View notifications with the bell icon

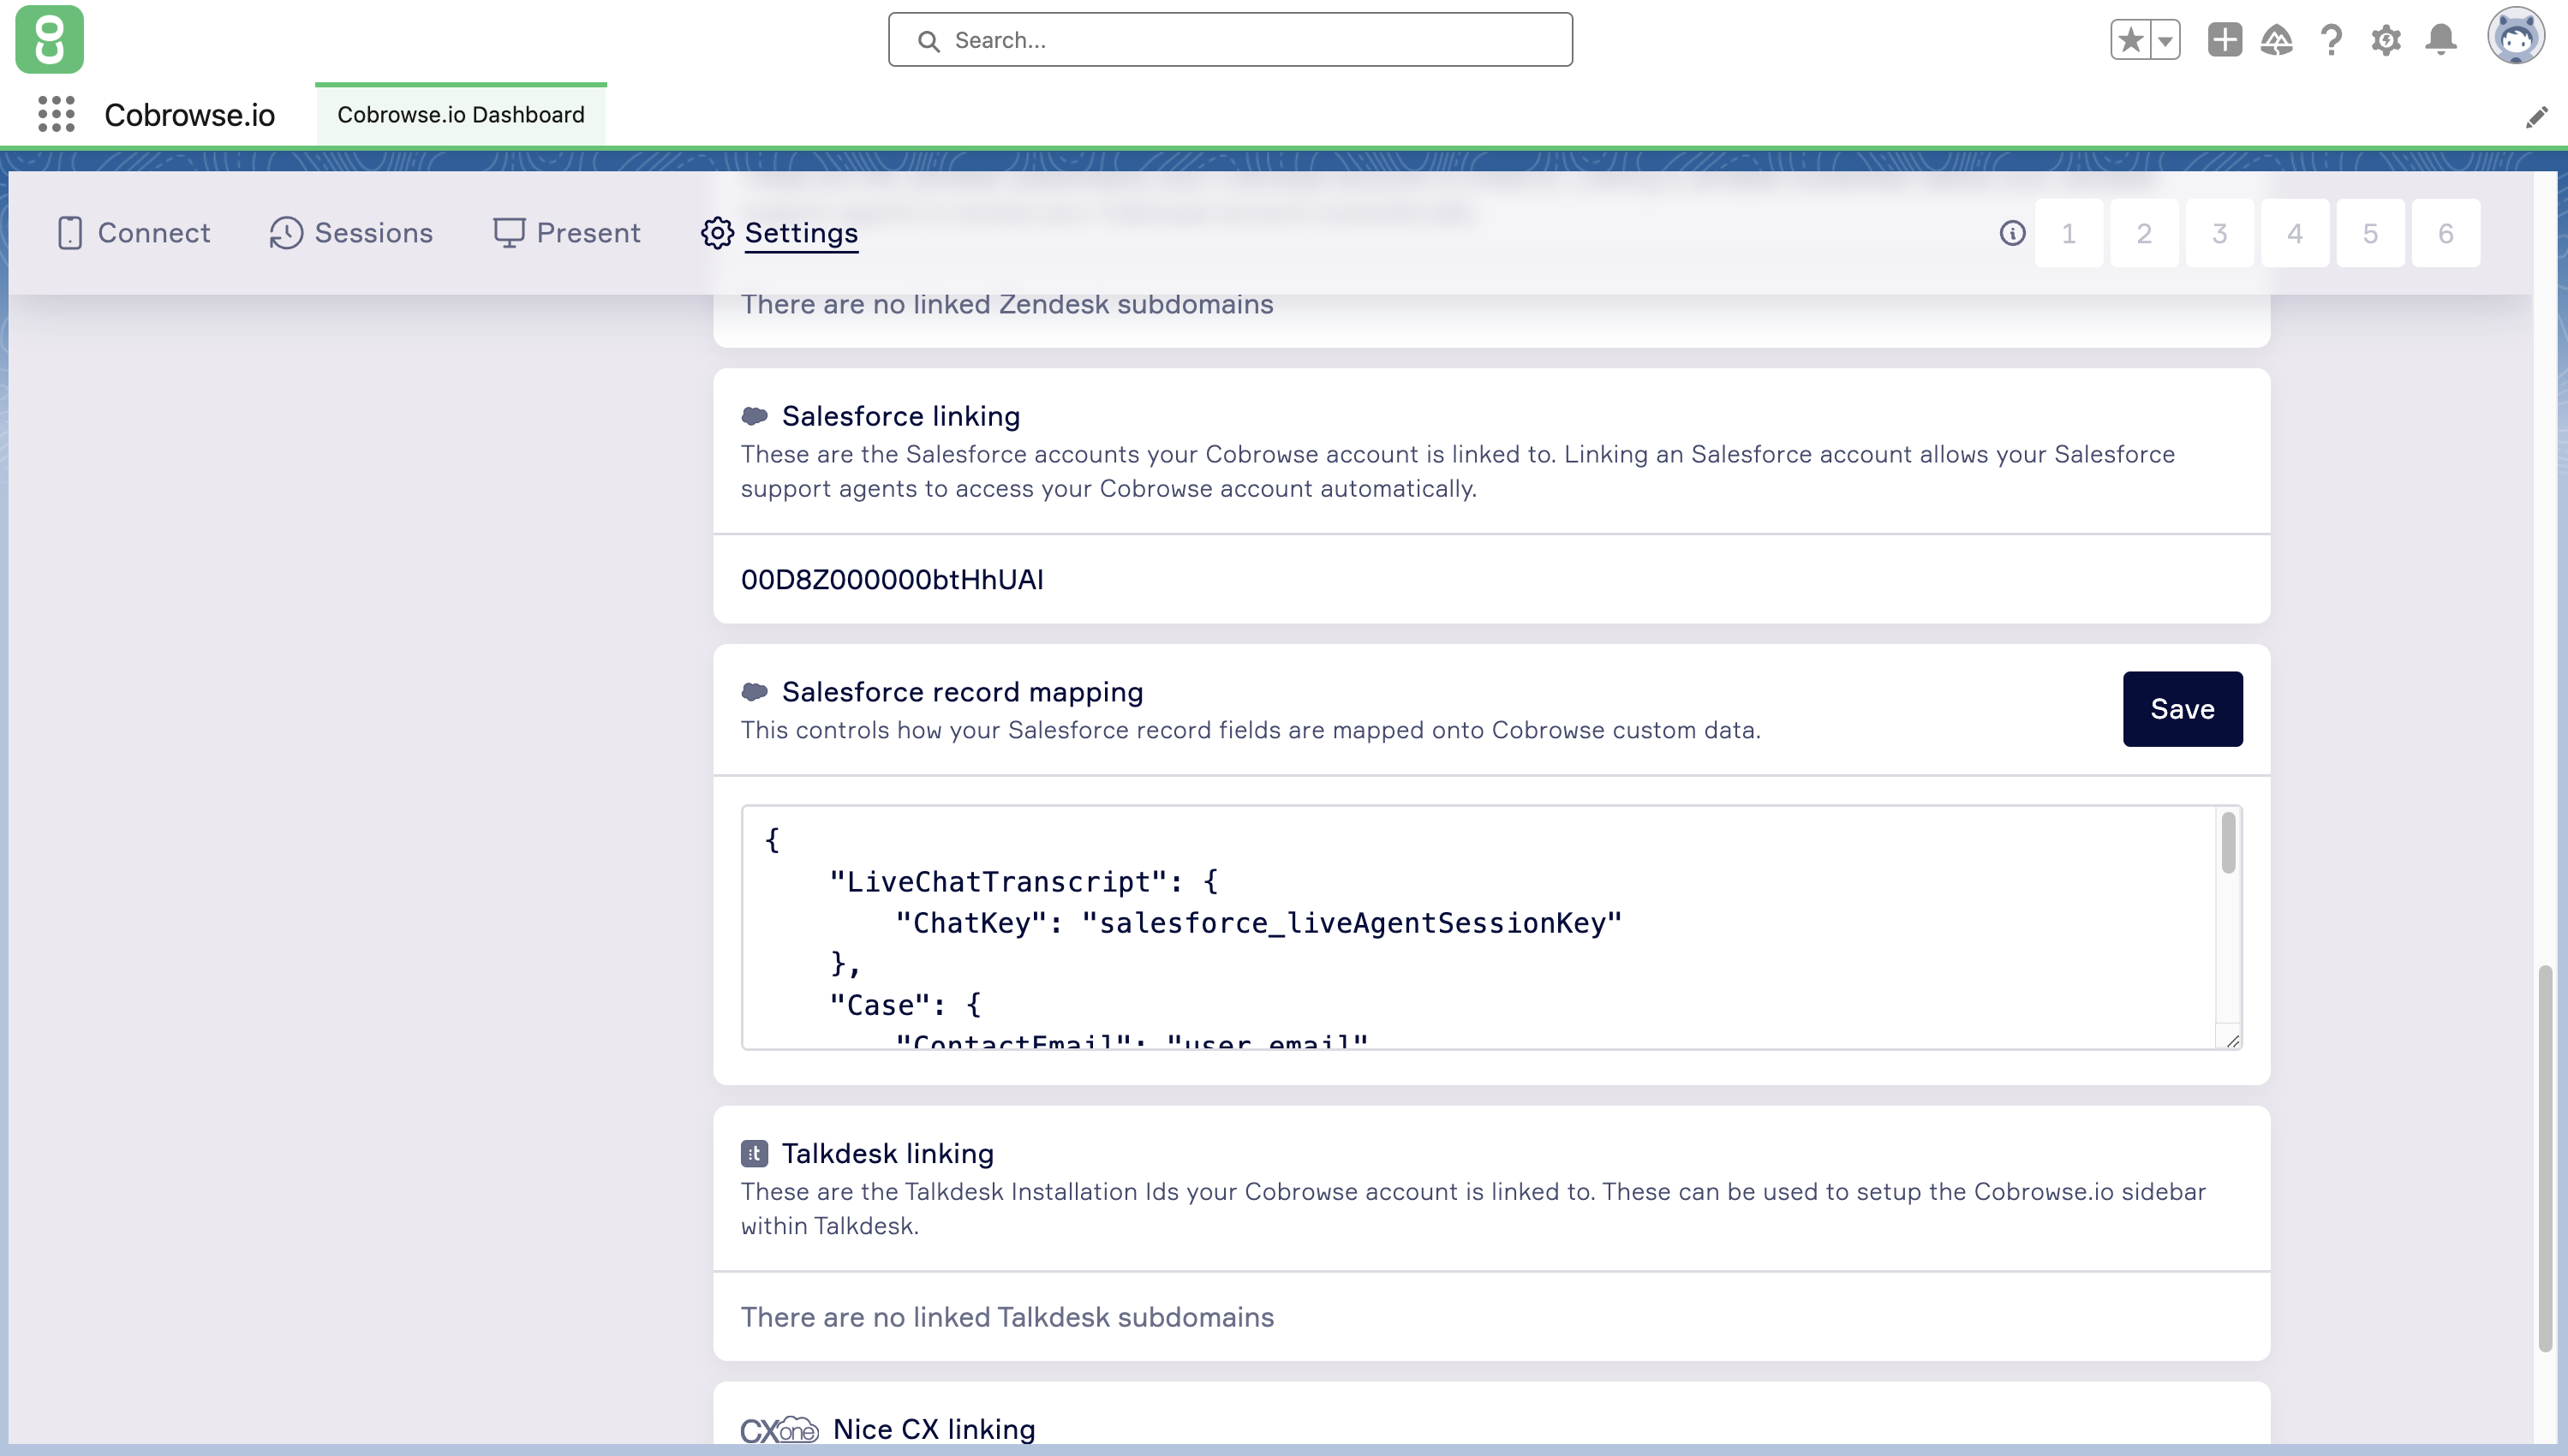click(2441, 40)
